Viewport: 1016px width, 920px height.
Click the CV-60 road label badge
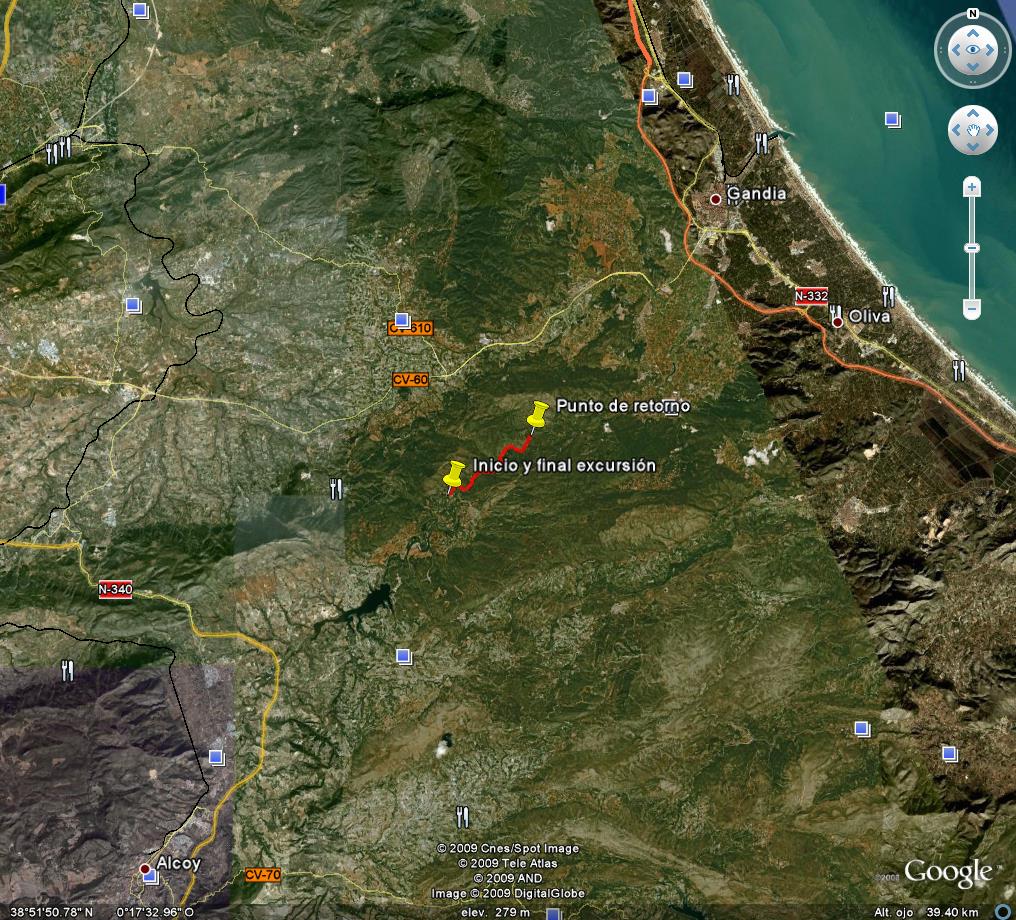pyautogui.click(x=411, y=380)
